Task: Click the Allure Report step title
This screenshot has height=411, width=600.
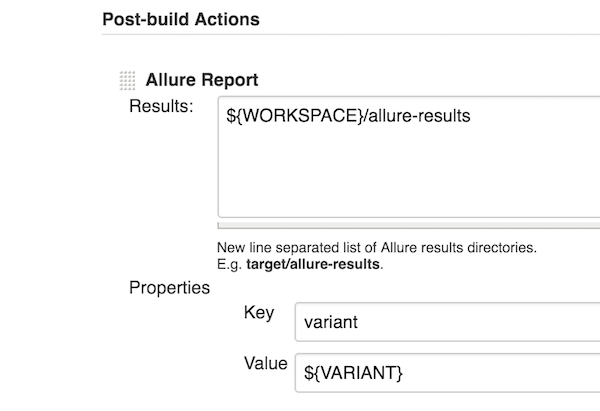Action: point(202,80)
